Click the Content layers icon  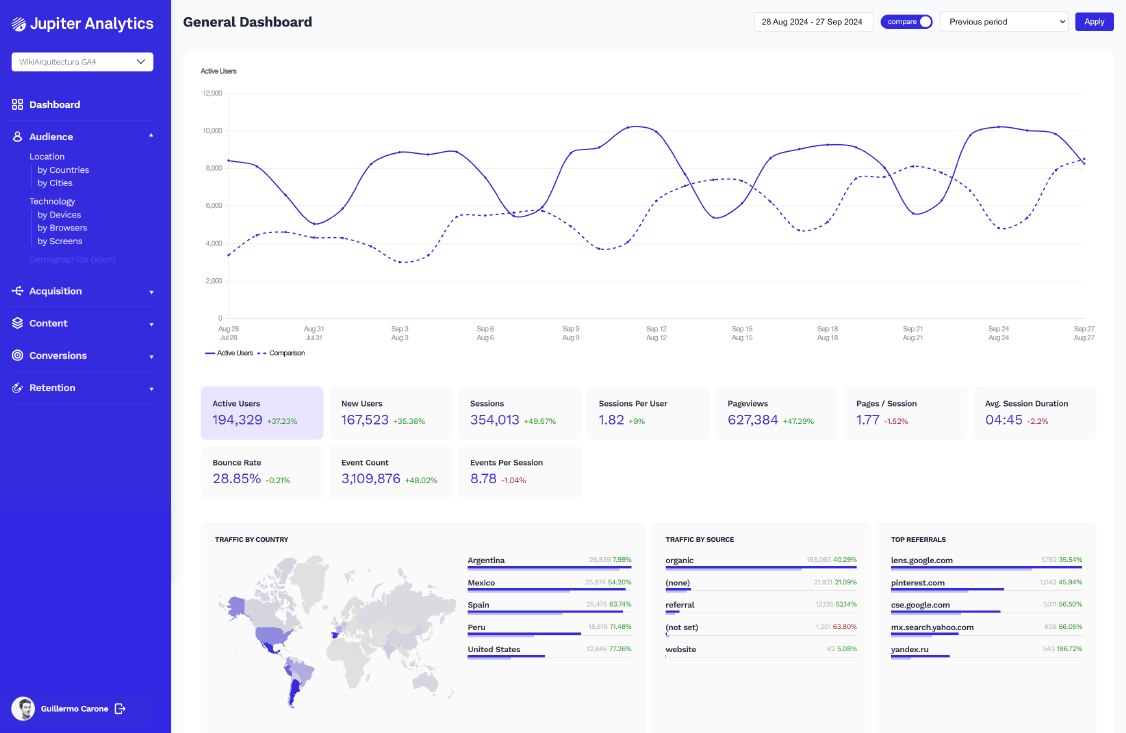[17, 324]
